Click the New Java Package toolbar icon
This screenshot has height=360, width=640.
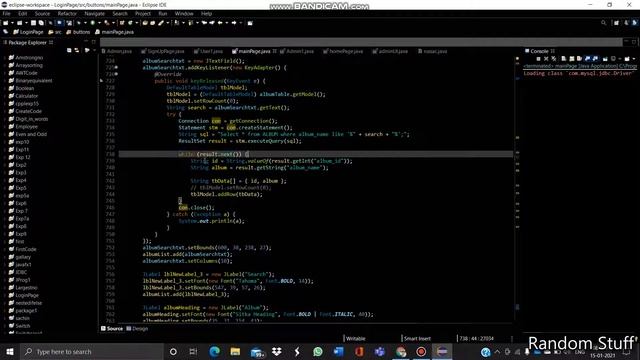coord(122,23)
